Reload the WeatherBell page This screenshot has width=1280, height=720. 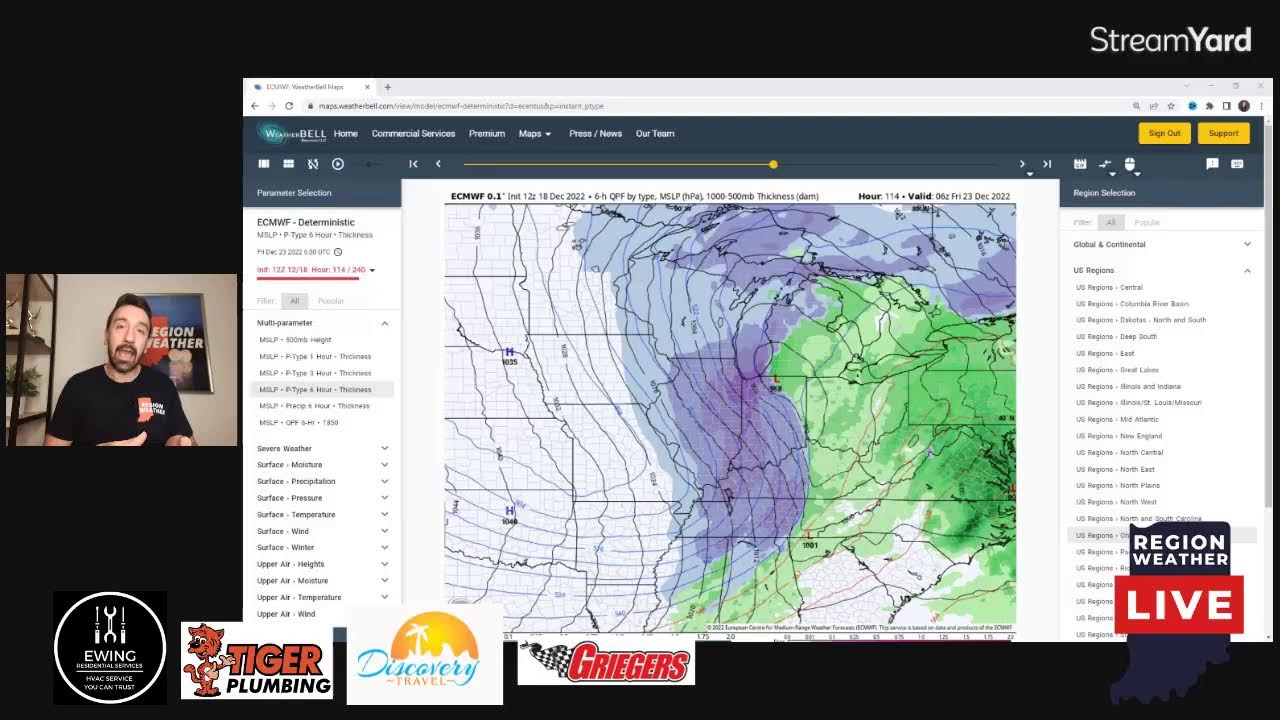pos(289,106)
